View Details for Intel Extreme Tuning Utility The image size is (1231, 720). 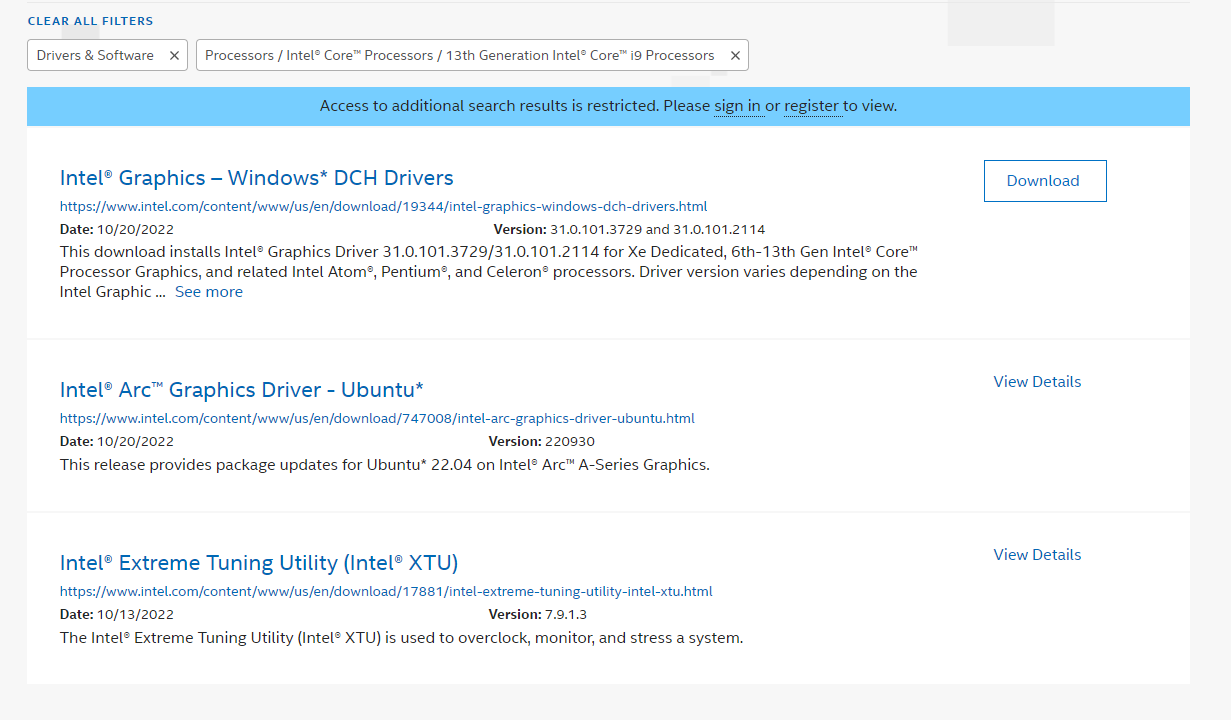(x=1037, y=555)
